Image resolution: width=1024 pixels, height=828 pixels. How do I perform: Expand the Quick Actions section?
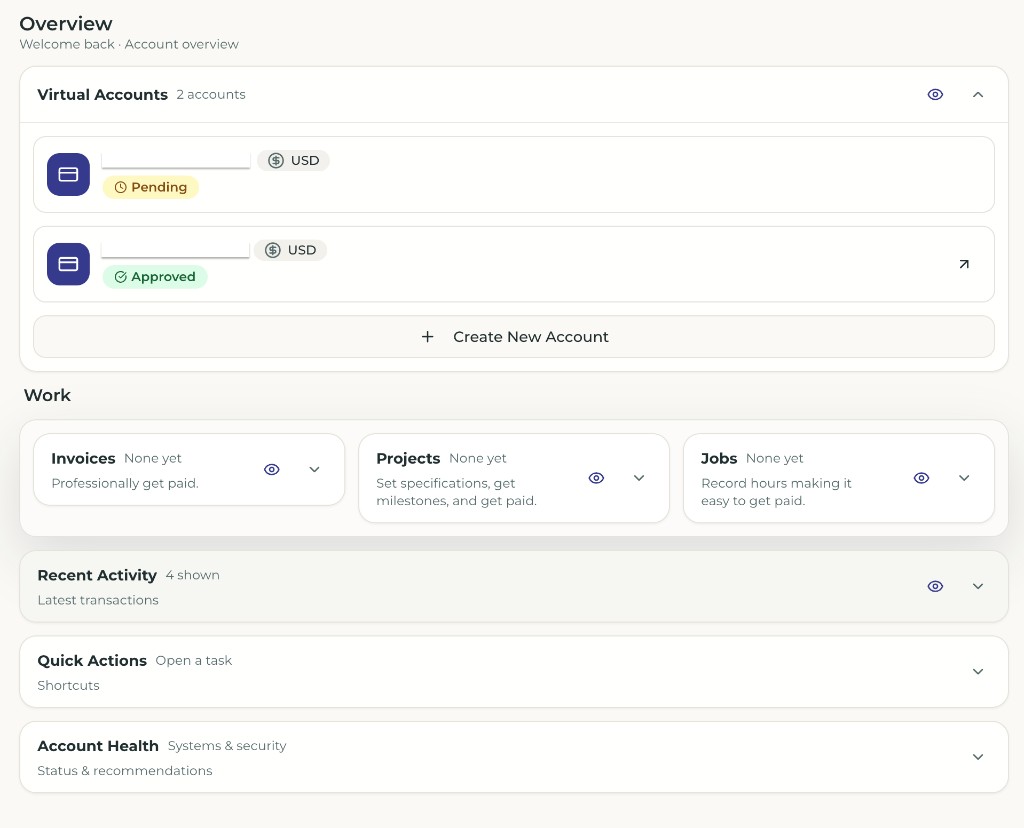[978, 672]
